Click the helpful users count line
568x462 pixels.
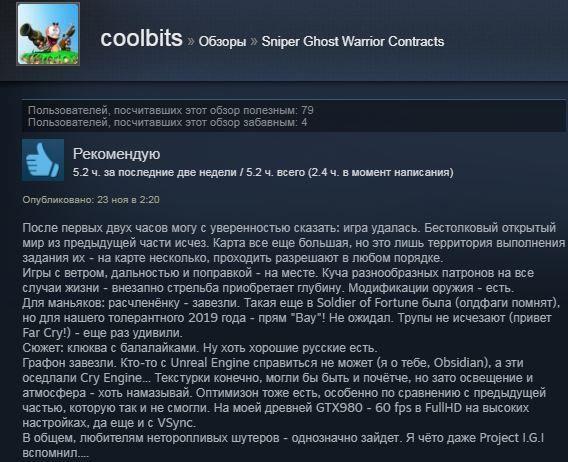pyautogui.click(x=171, y=110)
